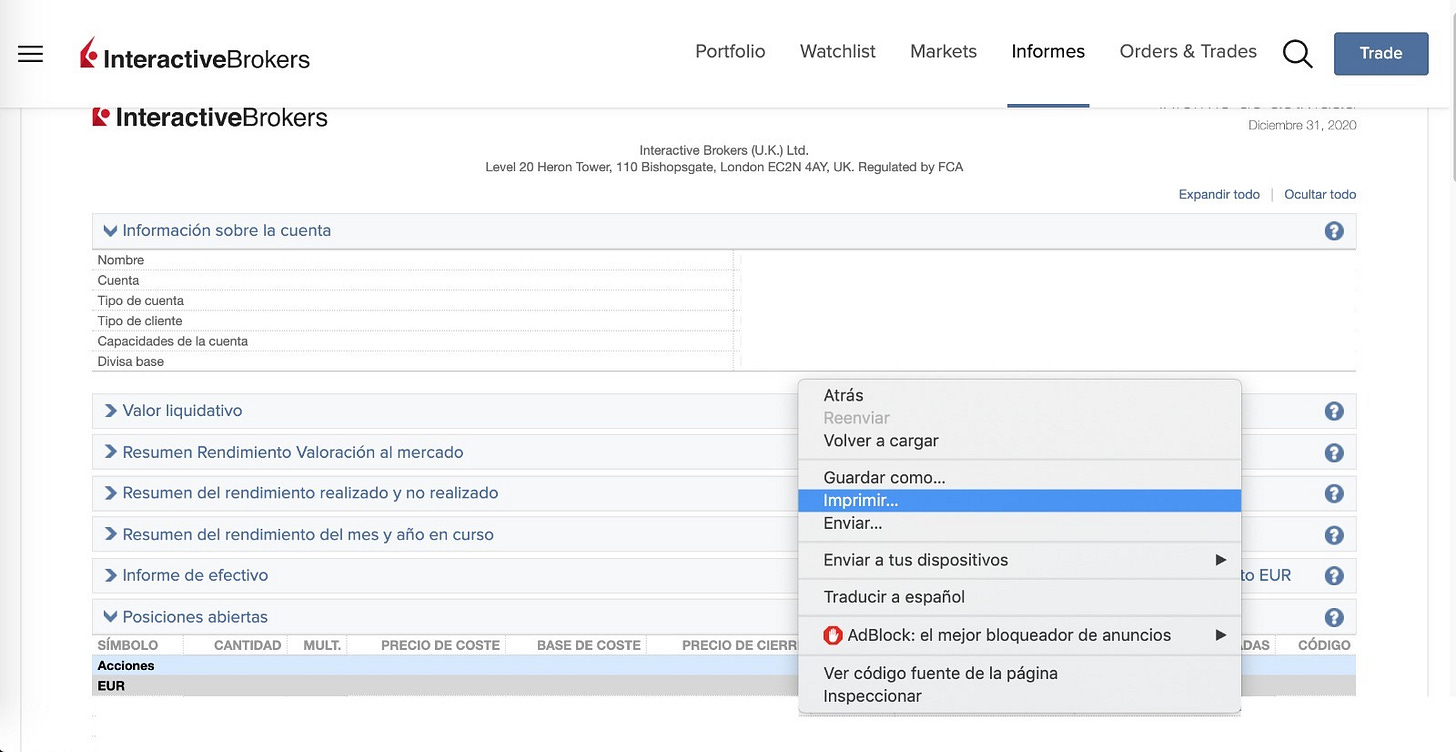
Task: Click the Expandir todo link
Action: [1219, 195]
